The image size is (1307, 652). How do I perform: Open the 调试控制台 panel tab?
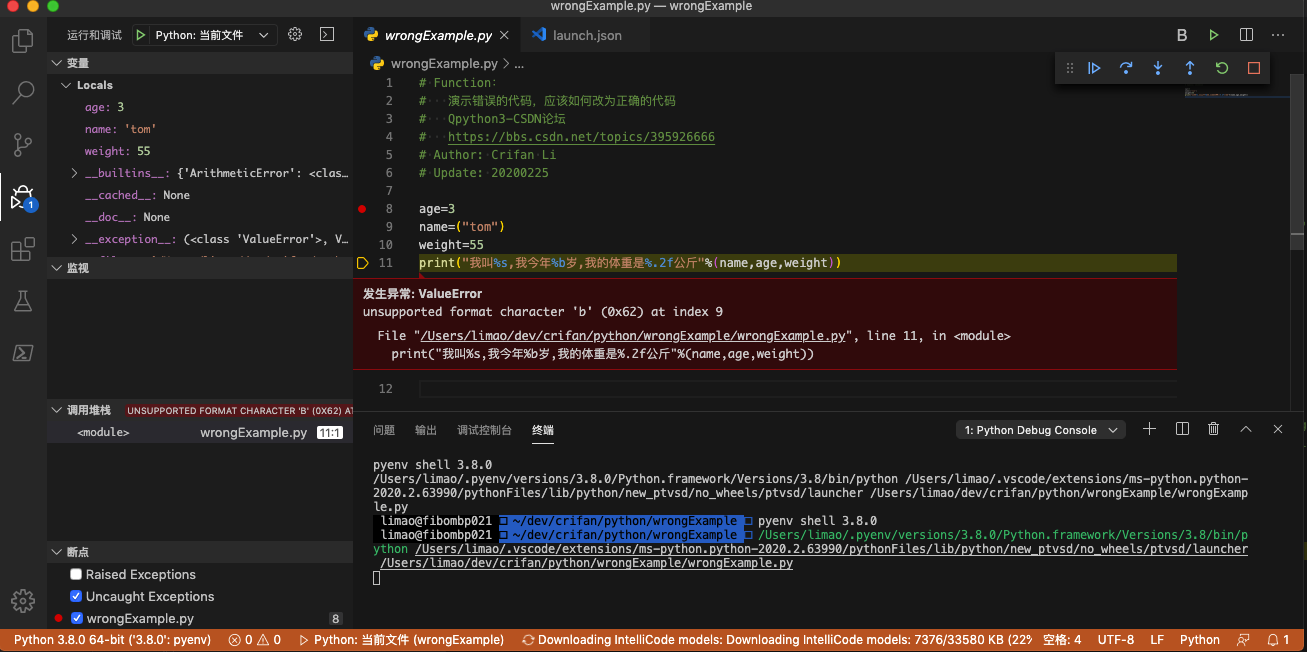click(x=484, y=430)
